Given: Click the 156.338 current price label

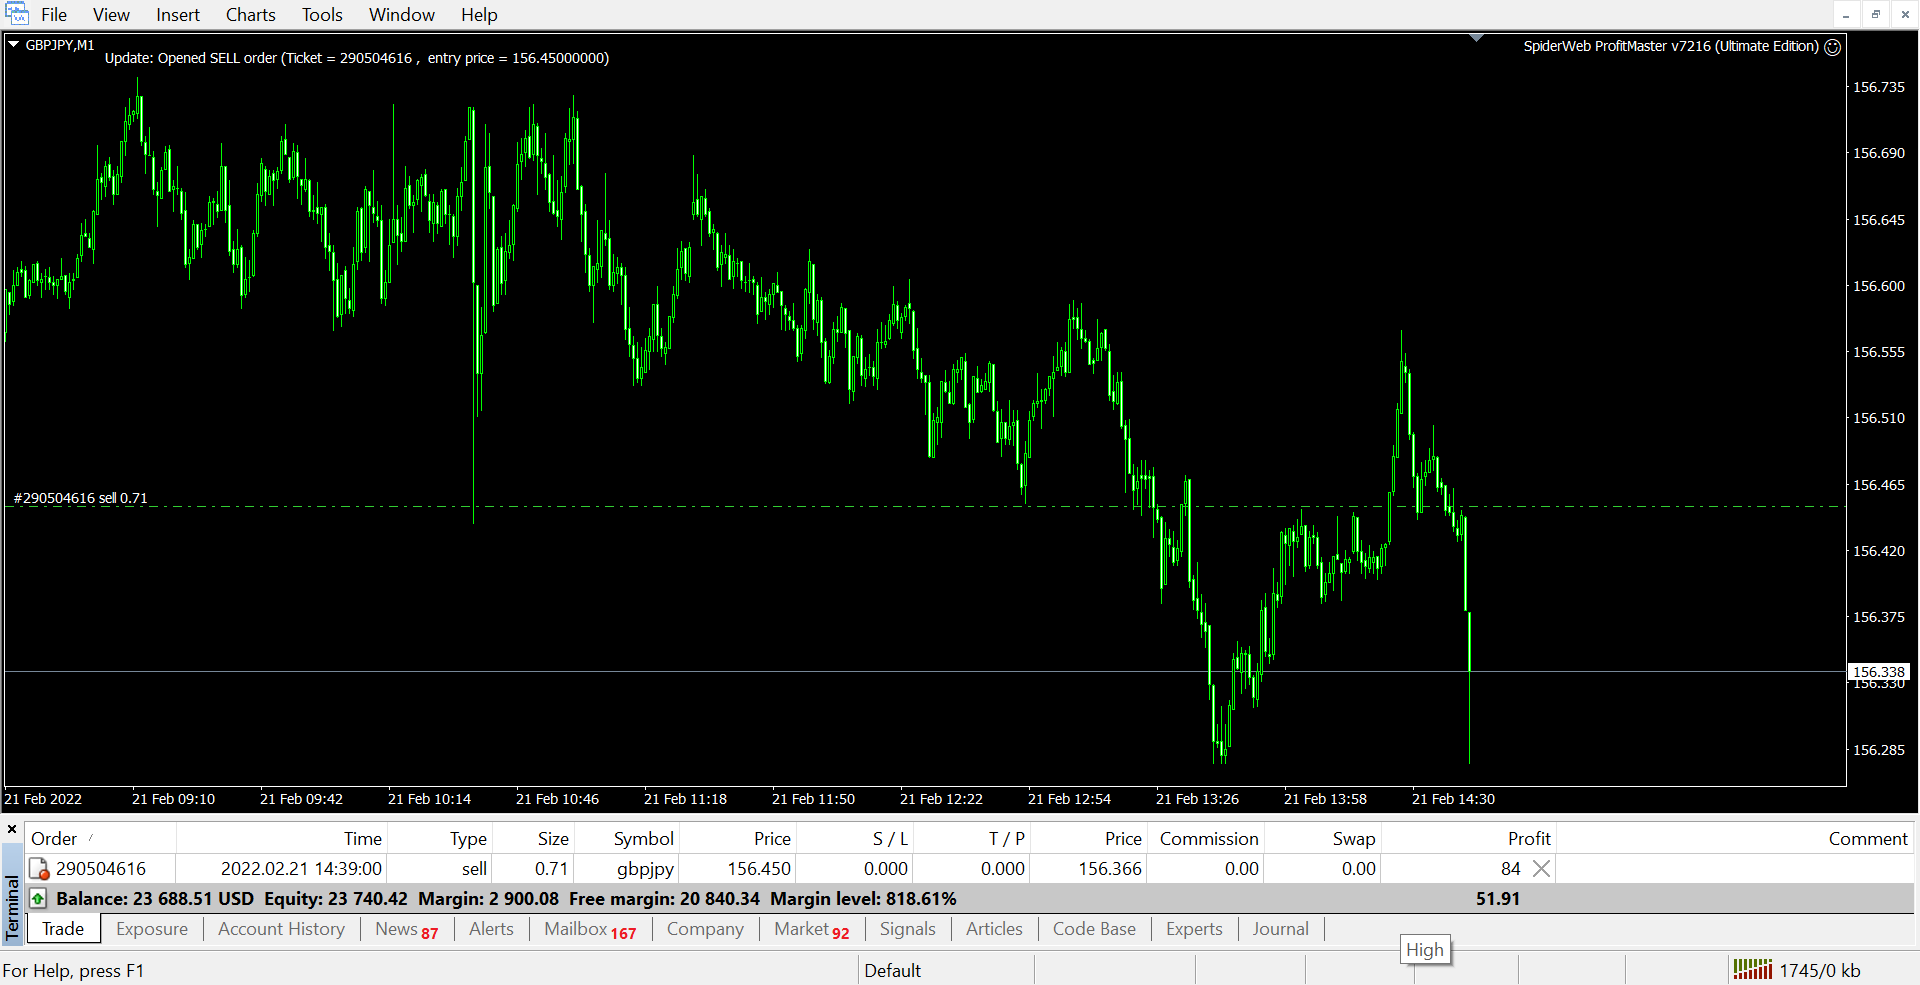Looking at the screenshot, I should pos(1878,672).
